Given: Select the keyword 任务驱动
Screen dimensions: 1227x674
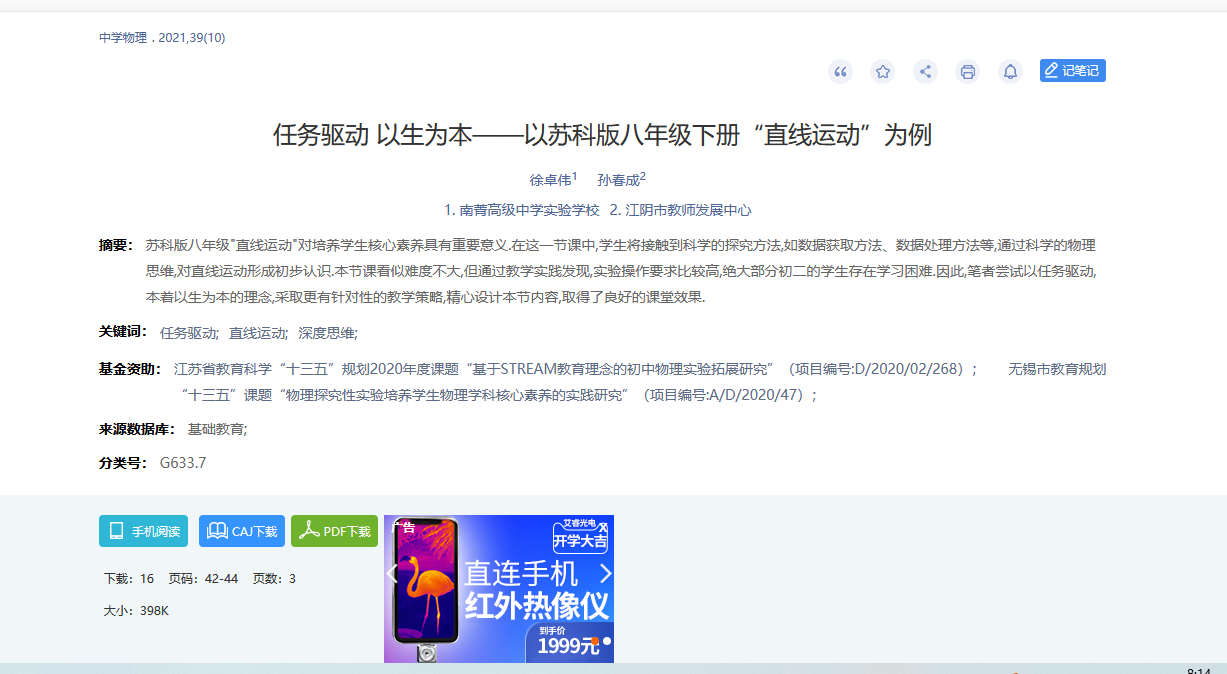Looking at the screenshot, I should click(x=188, y=333).
